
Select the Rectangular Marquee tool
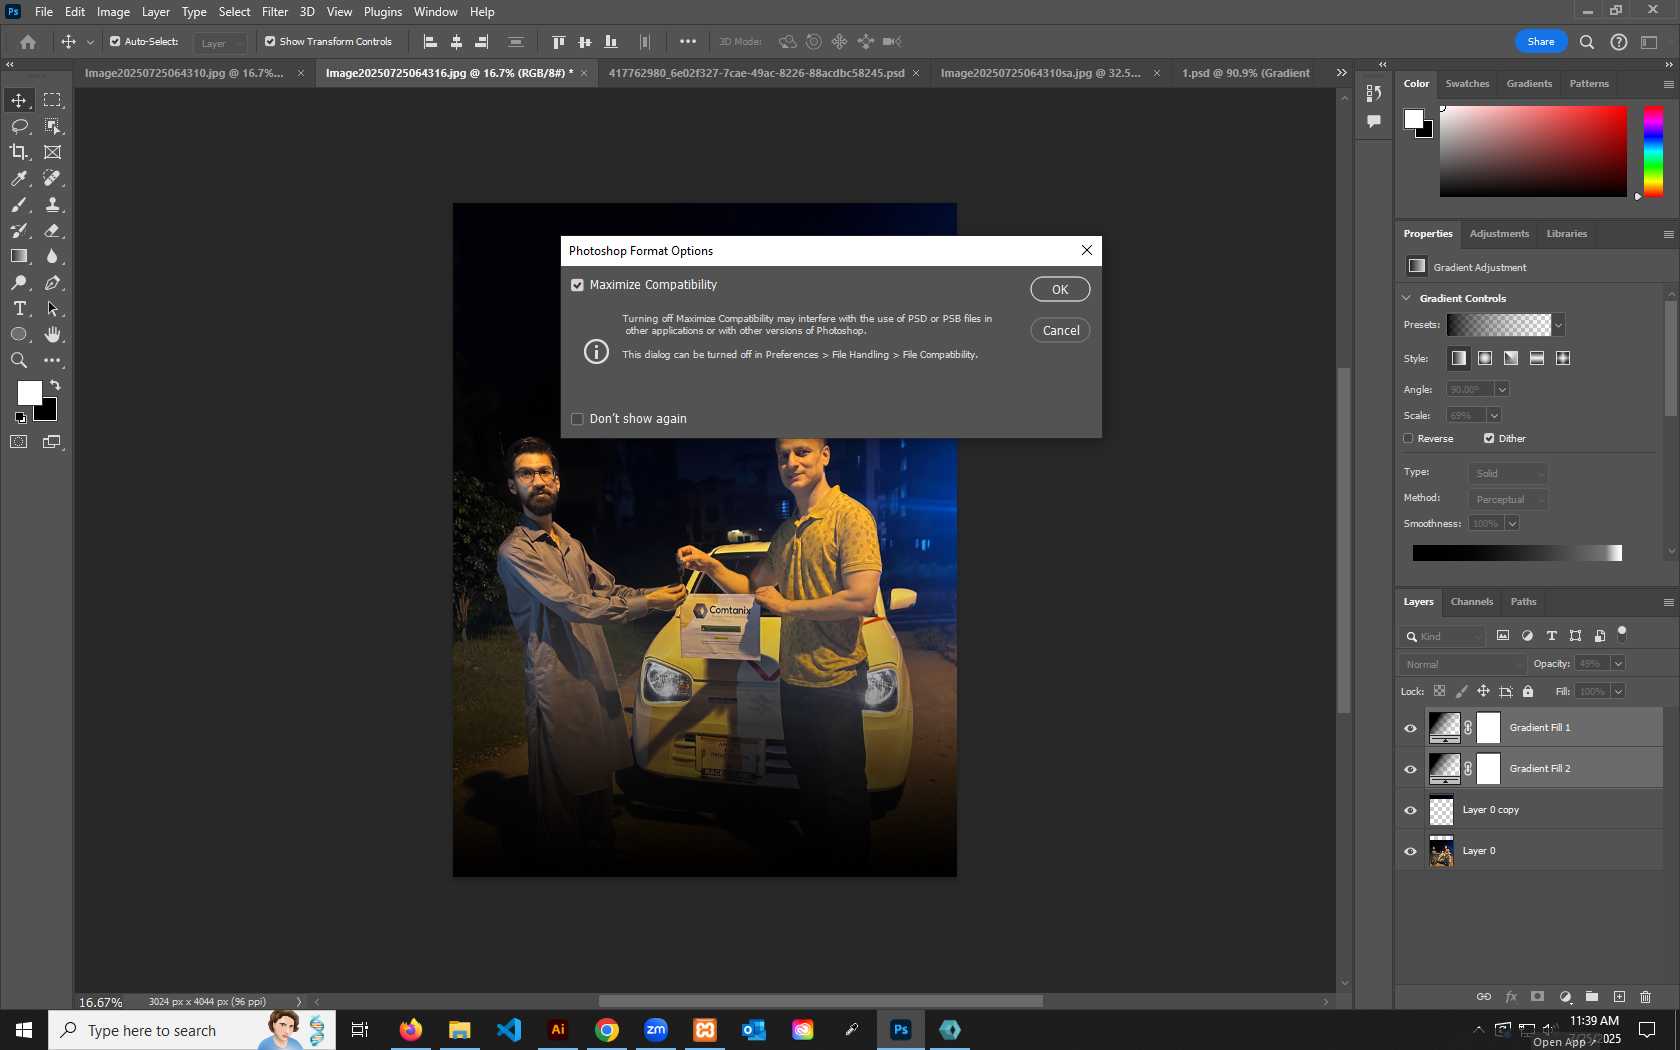point(52,100)
